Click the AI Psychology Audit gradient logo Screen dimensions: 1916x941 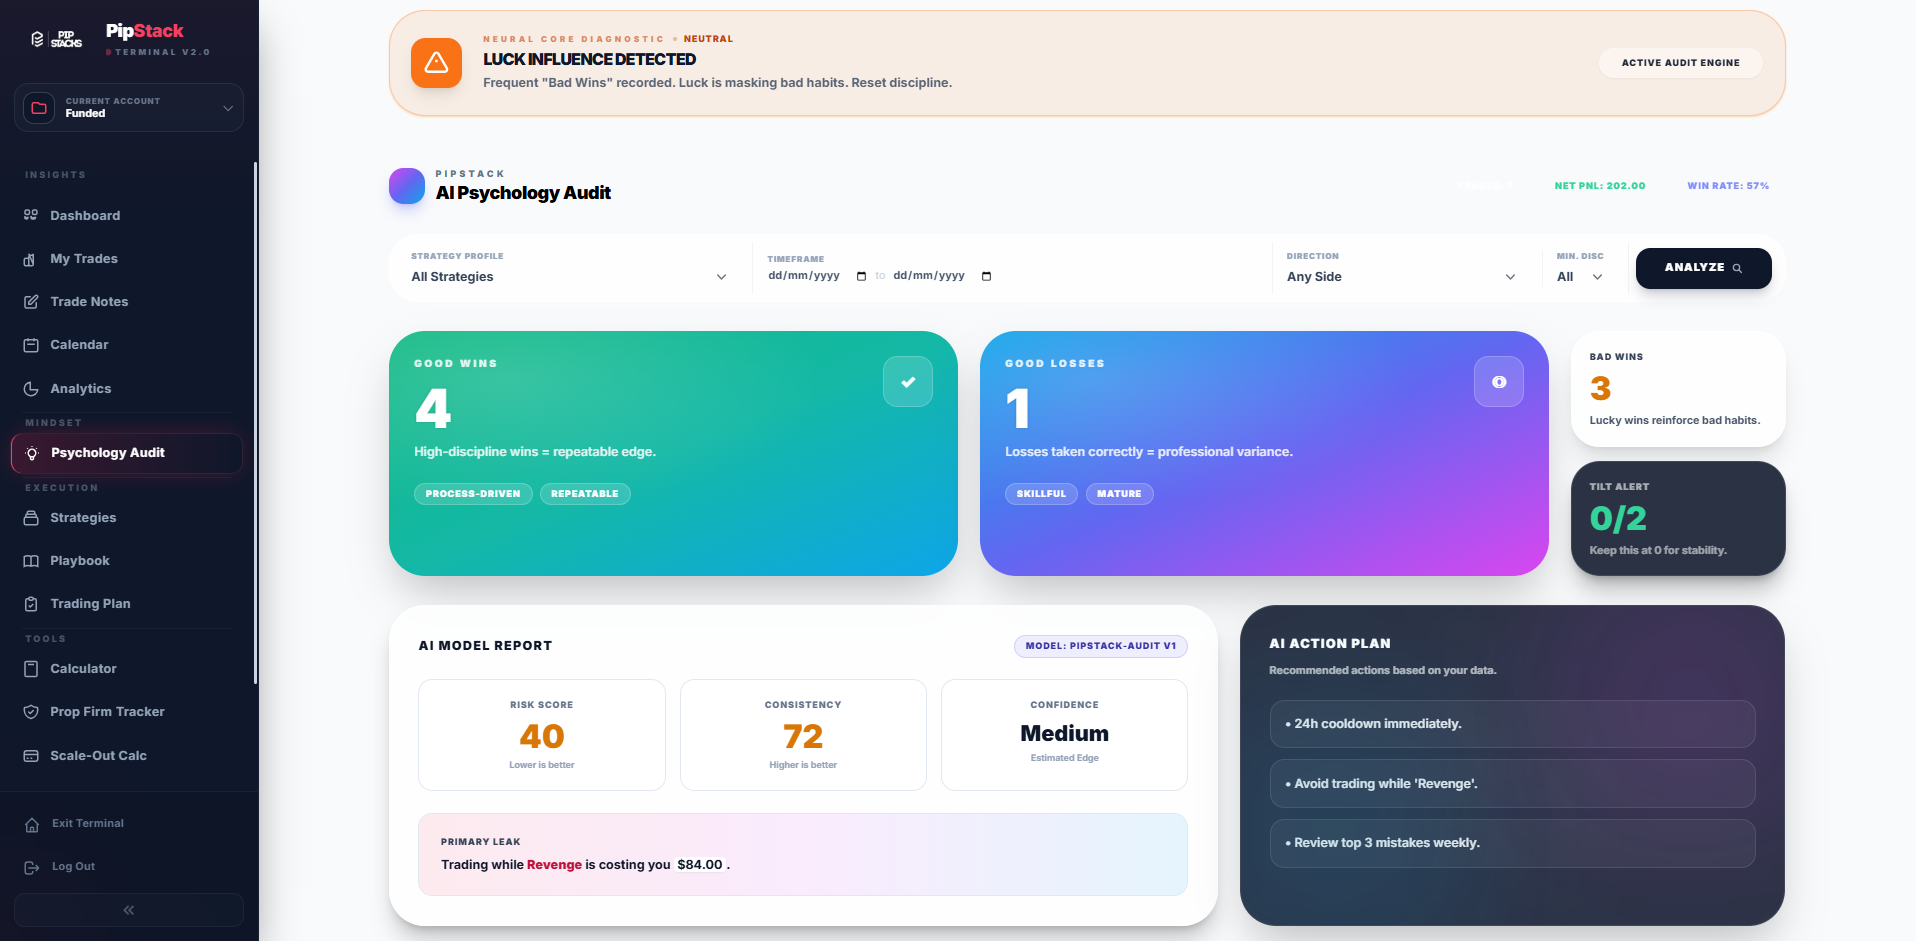pos(407,186)
